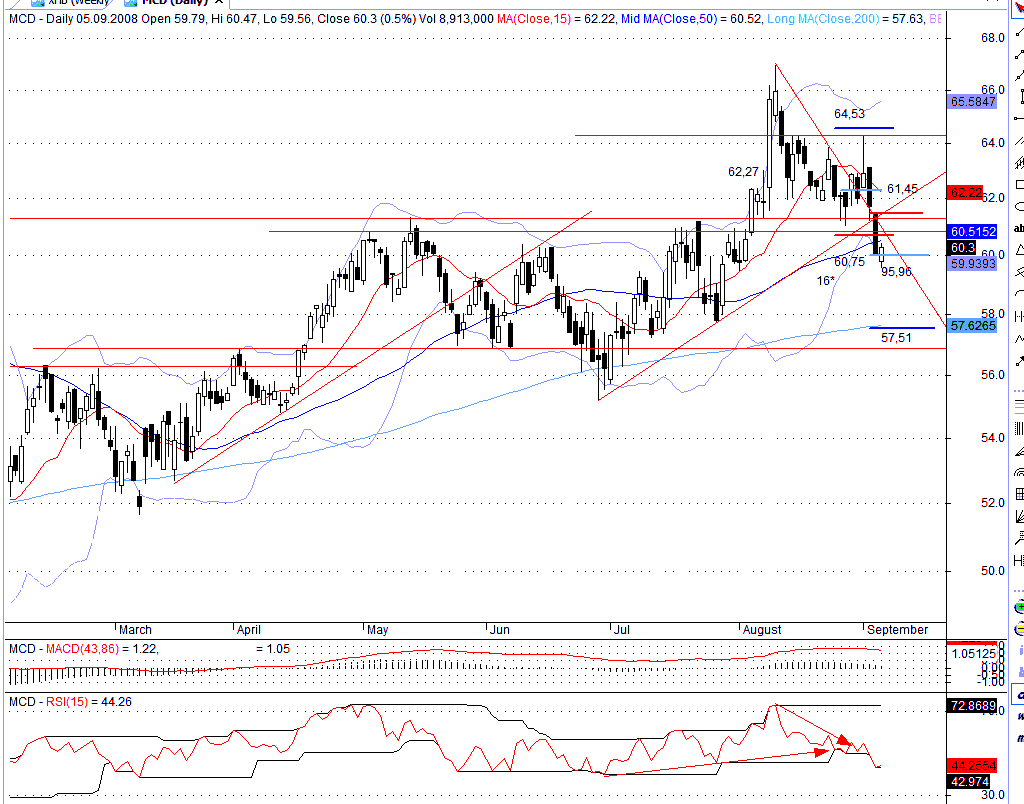Image resolution: width=1024 pixels, height=804 pixels.
Task: Click the red 44.2554 RSI value tag
Action: 972,765
